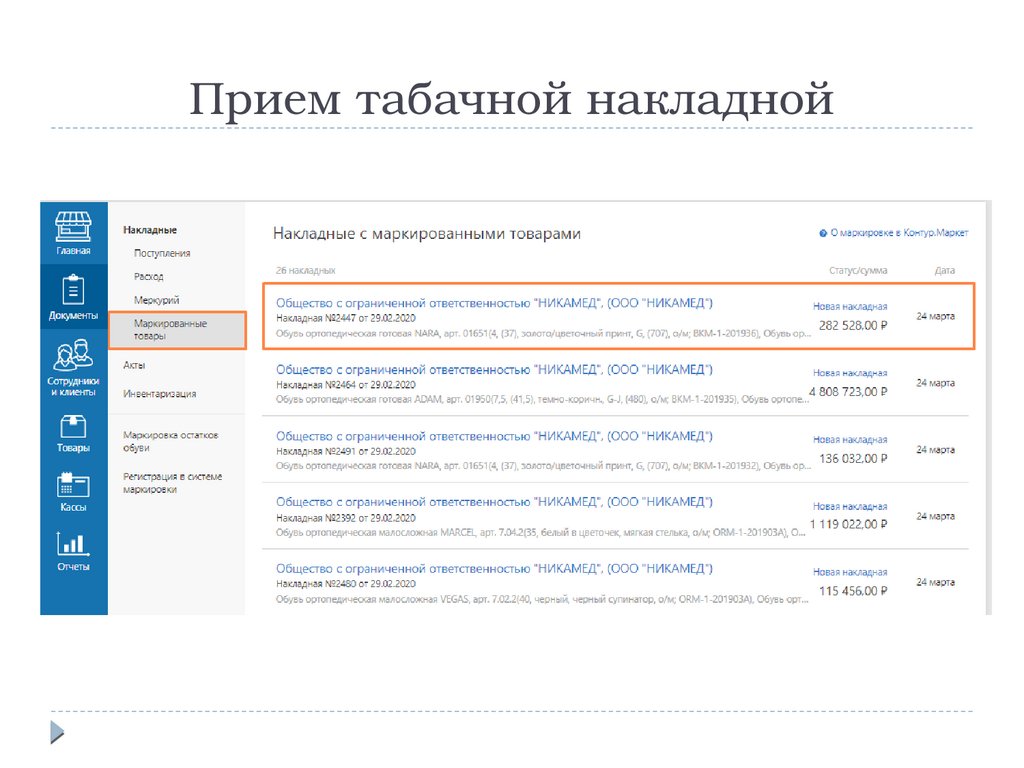Viewport: 1024px width, 768px height.
Task: Open Регистрация в системе маркировки
Action: (x=172, y=483)
